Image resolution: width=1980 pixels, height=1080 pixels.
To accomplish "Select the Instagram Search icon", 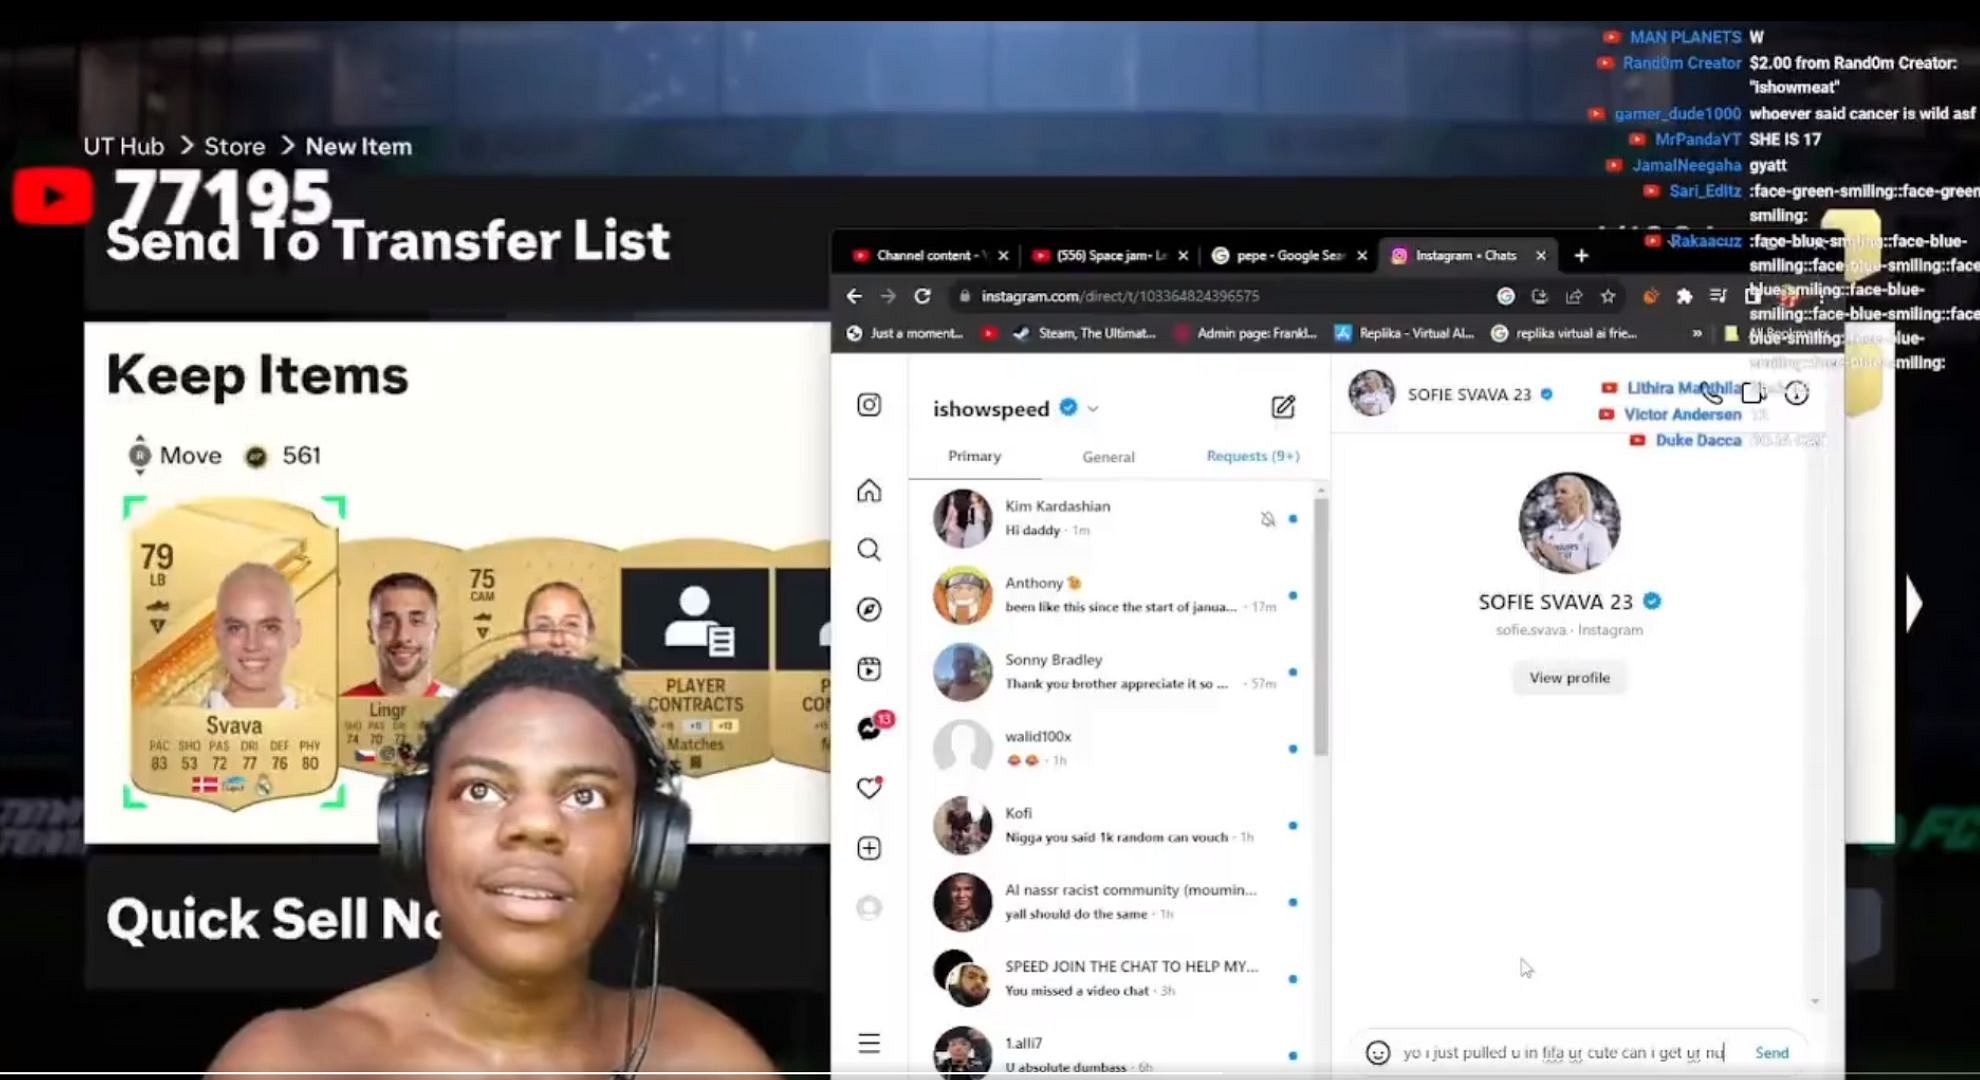I will (870, 549).
